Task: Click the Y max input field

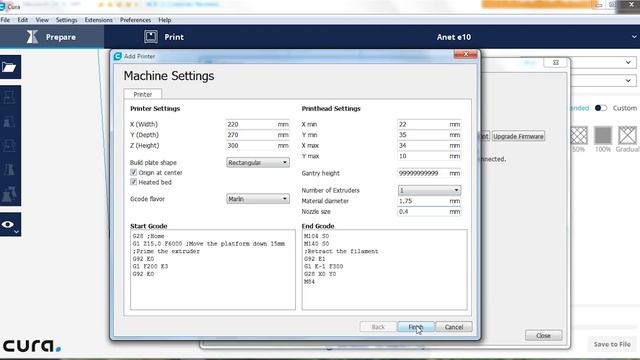Action: pos(429,156)
